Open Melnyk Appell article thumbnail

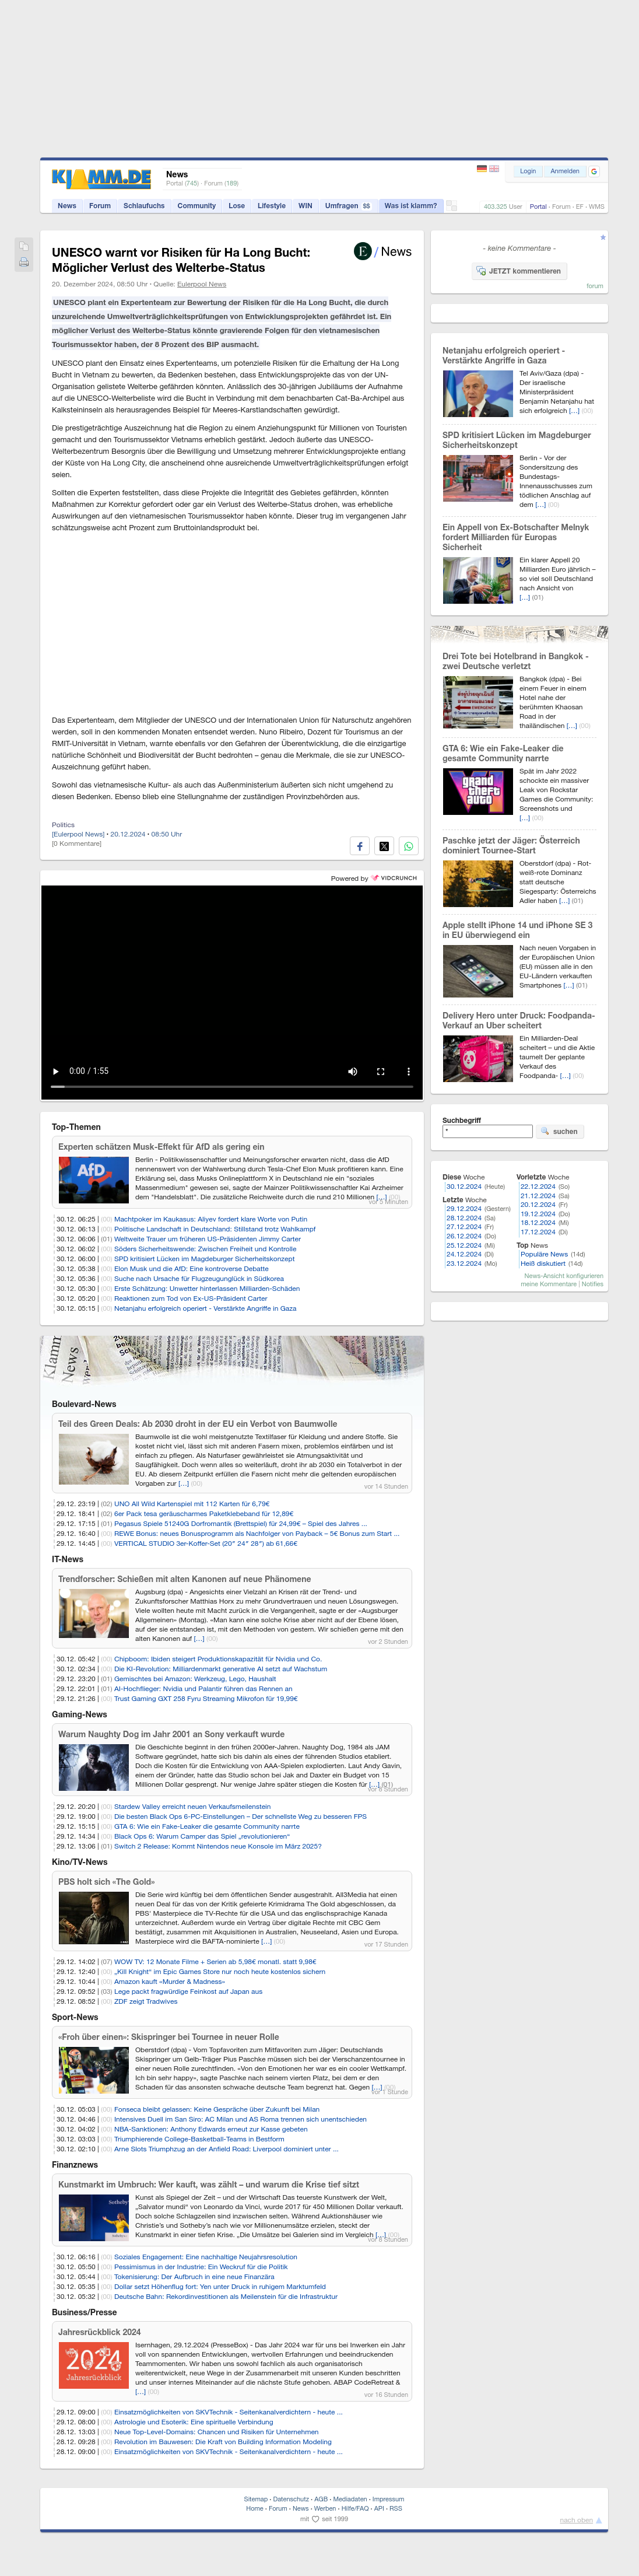(478, 580)
